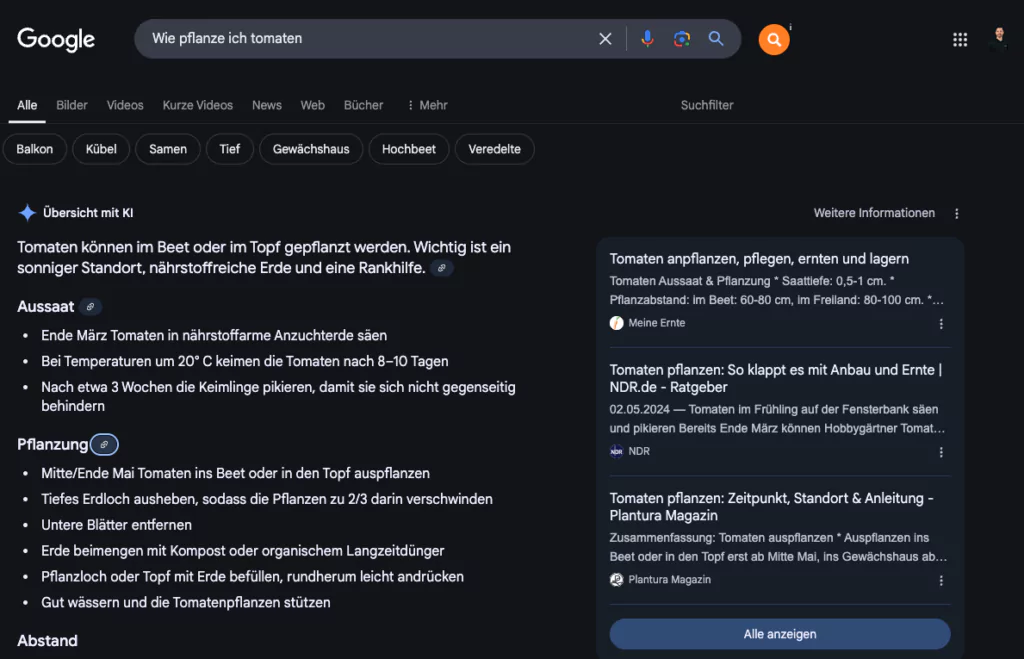The width and height of the screenshot is (1024, 659).
Task: Toggle the Hochbeet filter chip
Action: pyautogui.click(x=408, y=148)
